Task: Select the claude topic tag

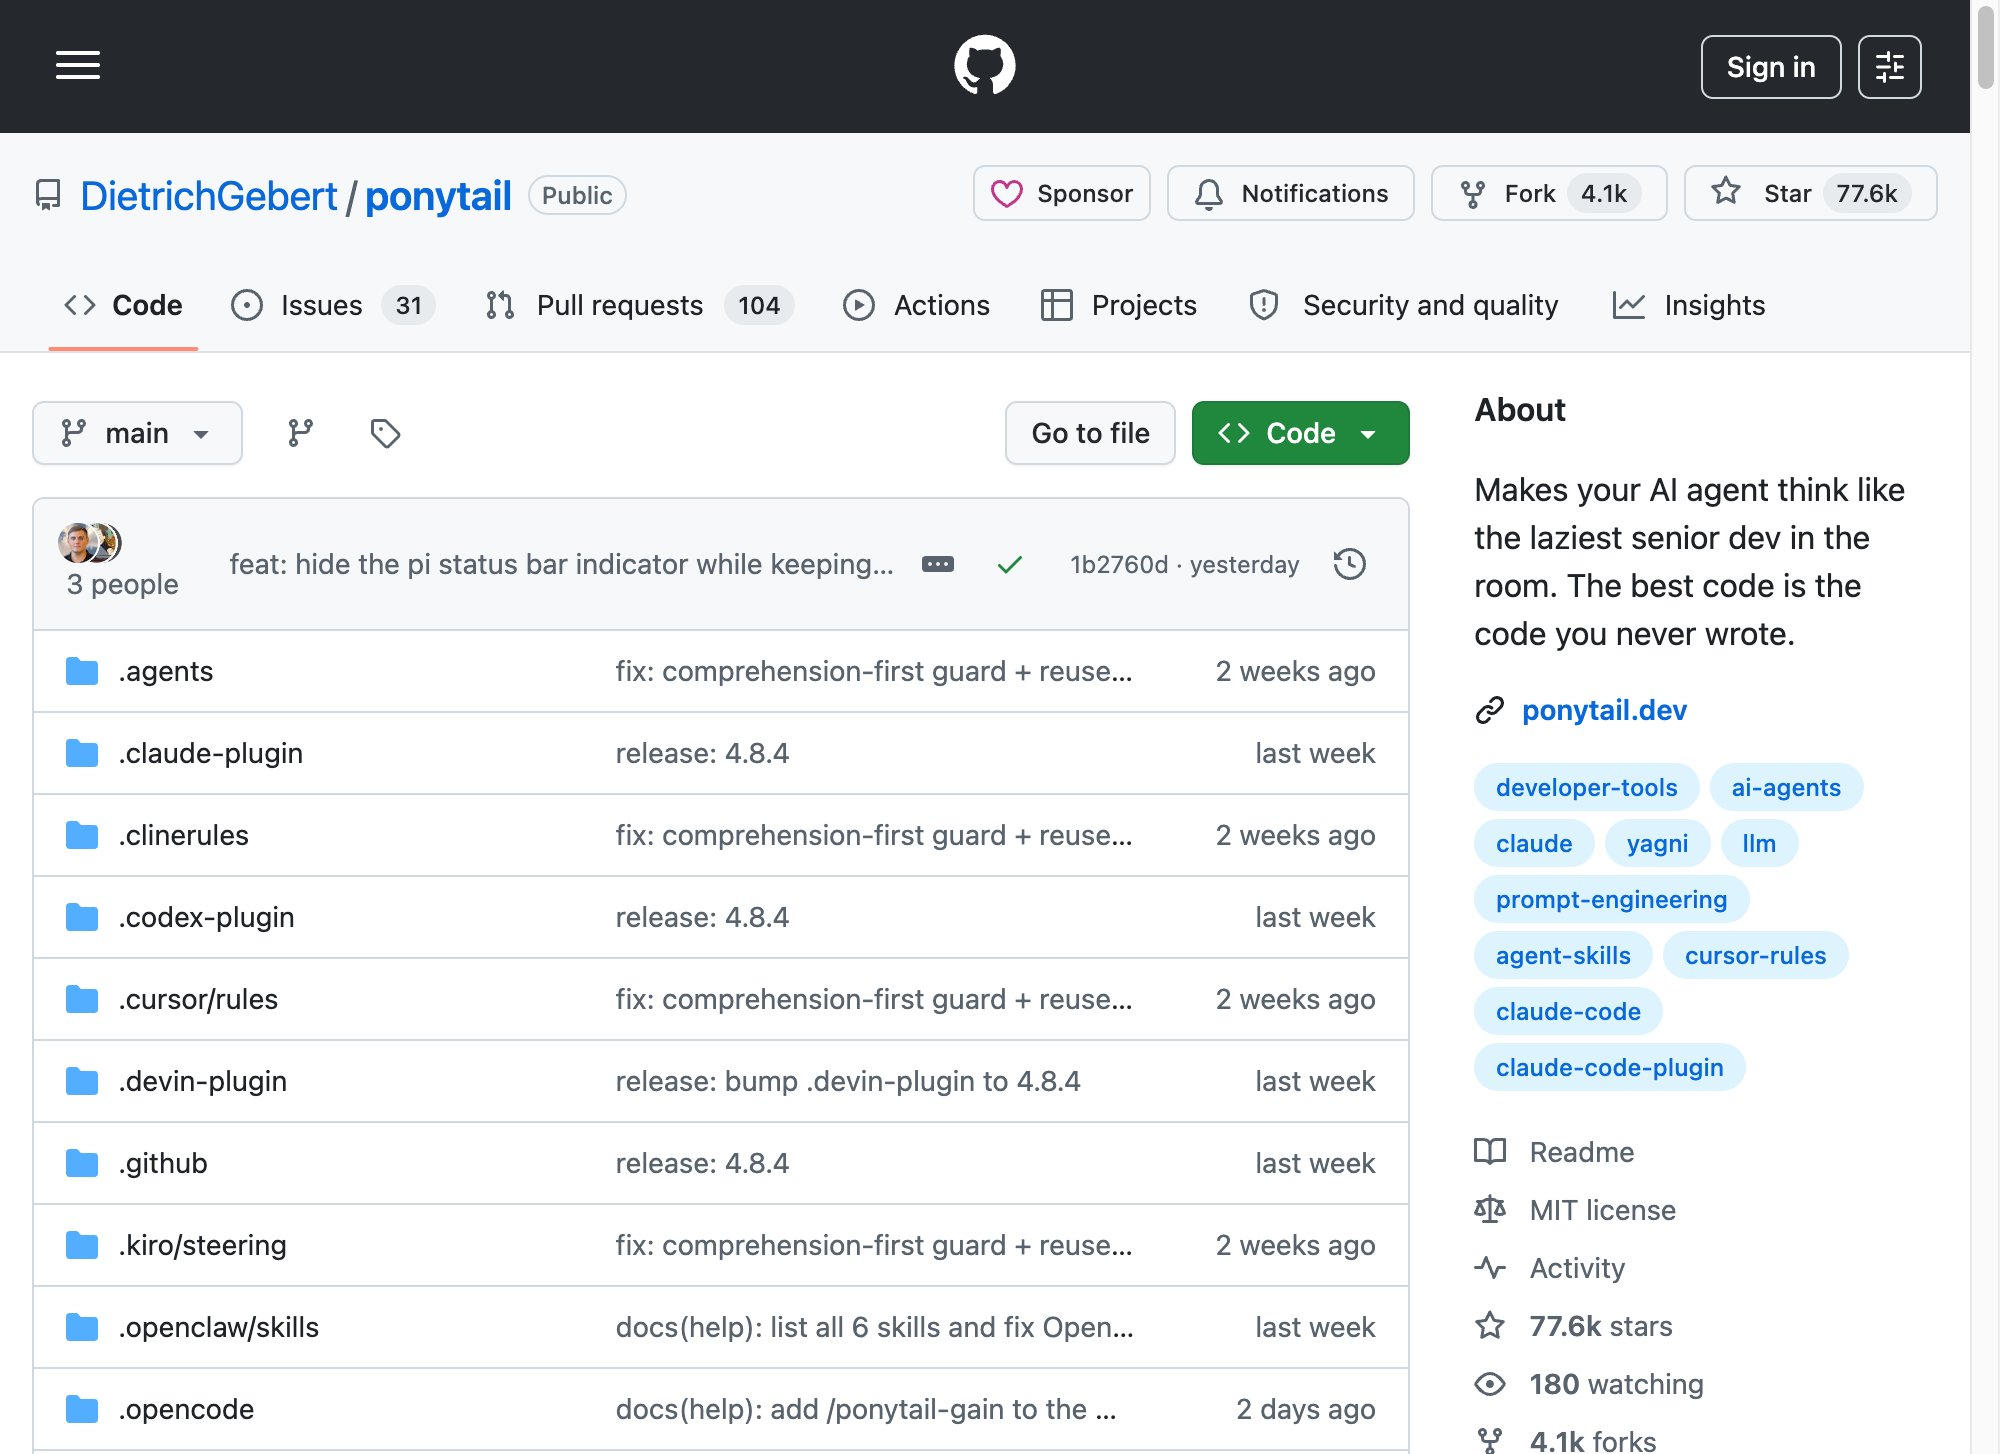Action: (1534, 843)
